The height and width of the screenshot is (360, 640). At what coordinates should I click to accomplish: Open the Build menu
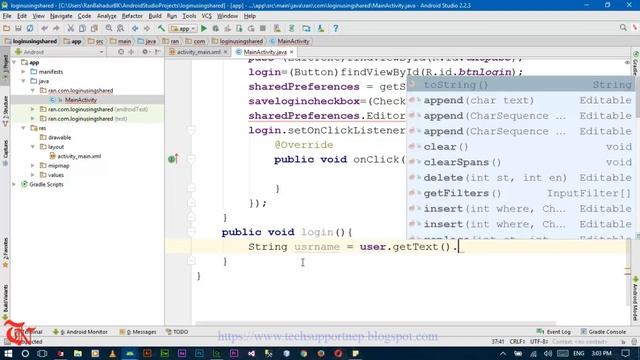click(155, 16)
